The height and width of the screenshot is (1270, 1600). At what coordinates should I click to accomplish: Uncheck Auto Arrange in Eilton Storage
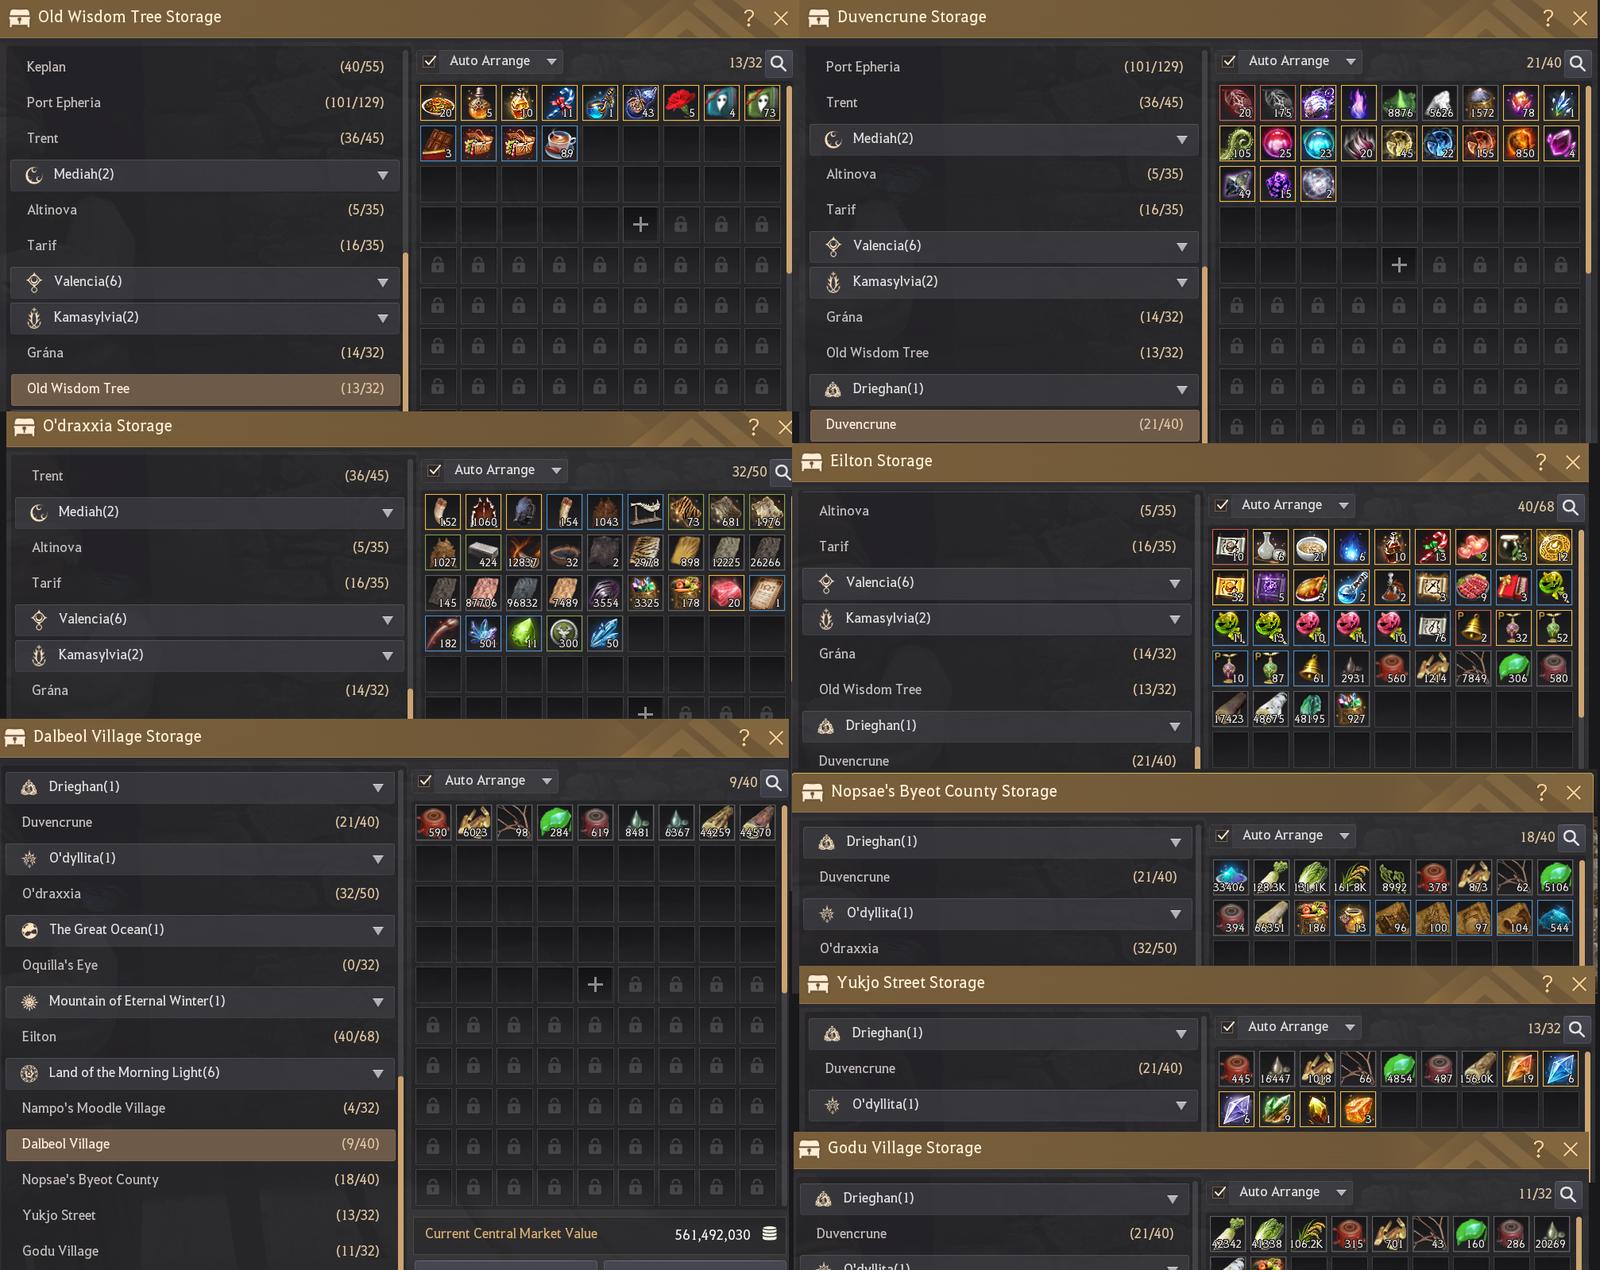point(1222,505)
